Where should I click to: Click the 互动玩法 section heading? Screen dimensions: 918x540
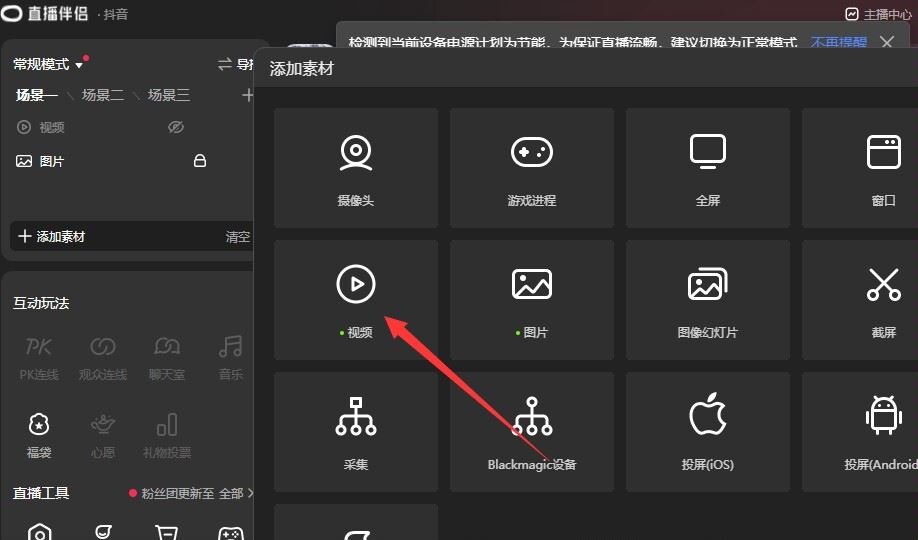click(x=41, y=303)
